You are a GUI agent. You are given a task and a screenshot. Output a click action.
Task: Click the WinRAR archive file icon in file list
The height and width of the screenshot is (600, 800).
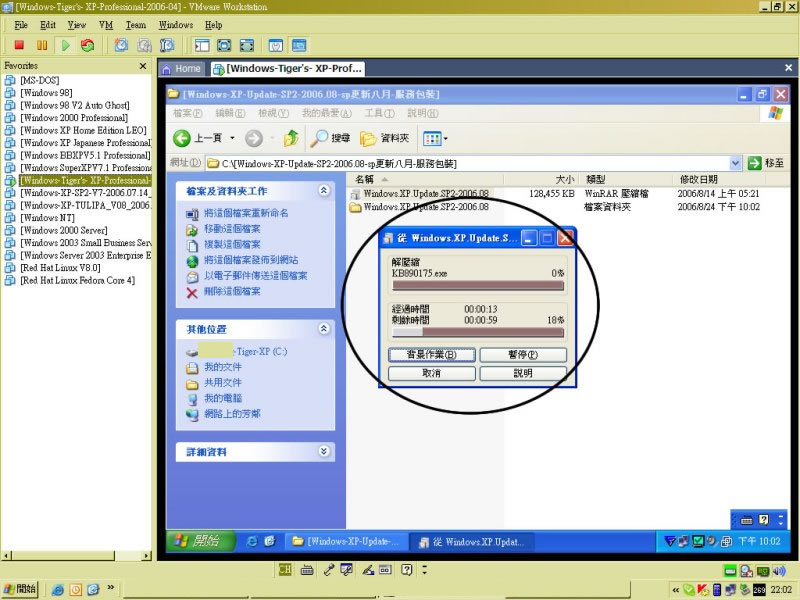coord(356,194)
